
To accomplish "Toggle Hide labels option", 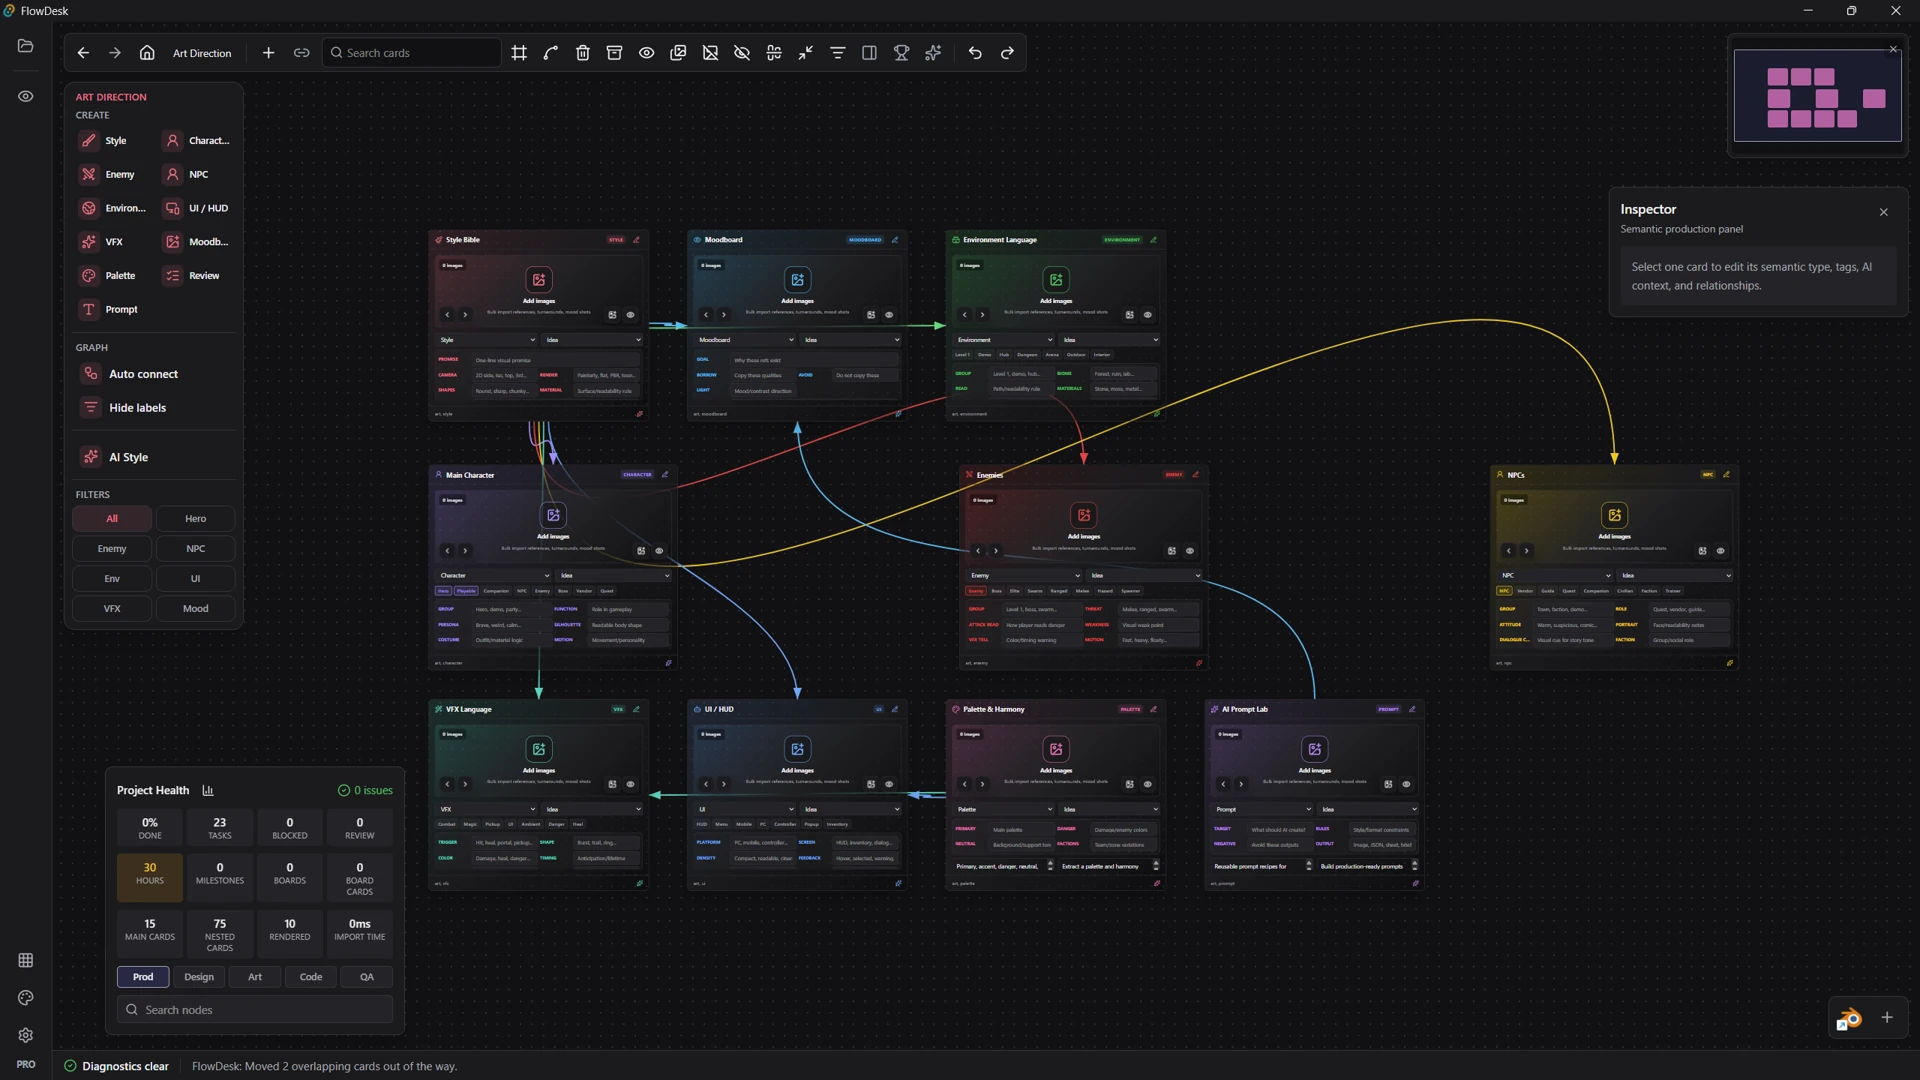I will (x=154, y=408).
